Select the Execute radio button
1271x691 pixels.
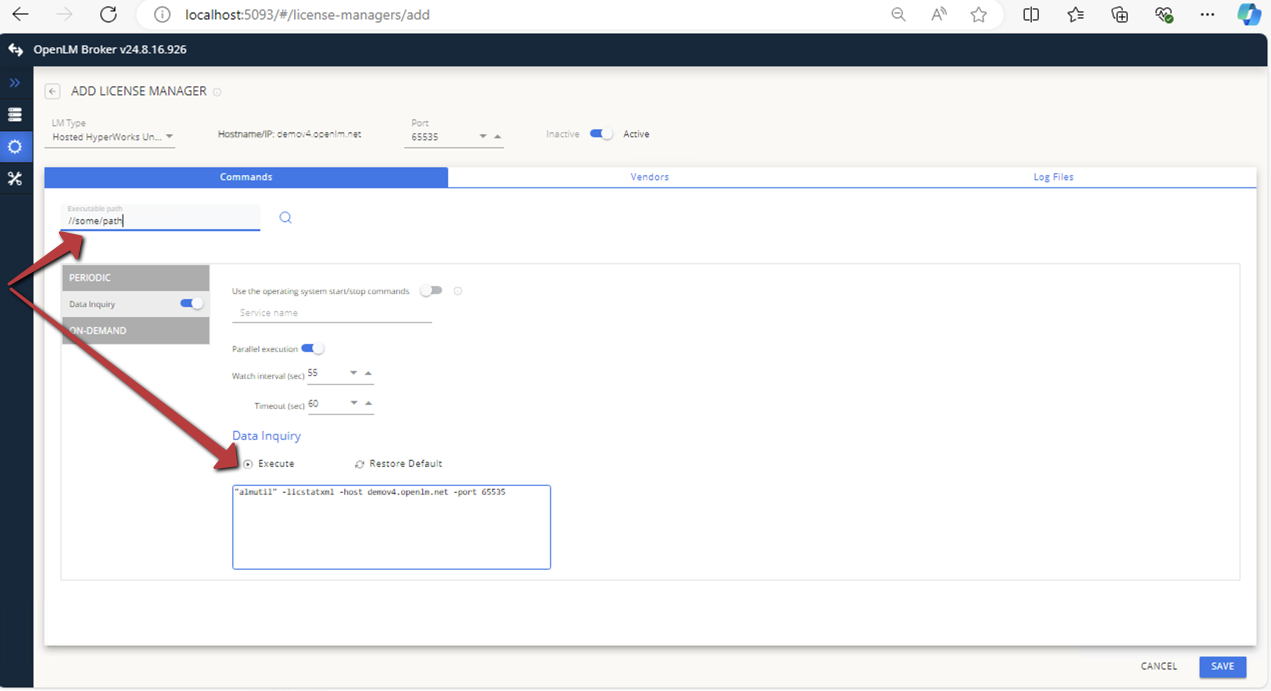tap(247, 463)
